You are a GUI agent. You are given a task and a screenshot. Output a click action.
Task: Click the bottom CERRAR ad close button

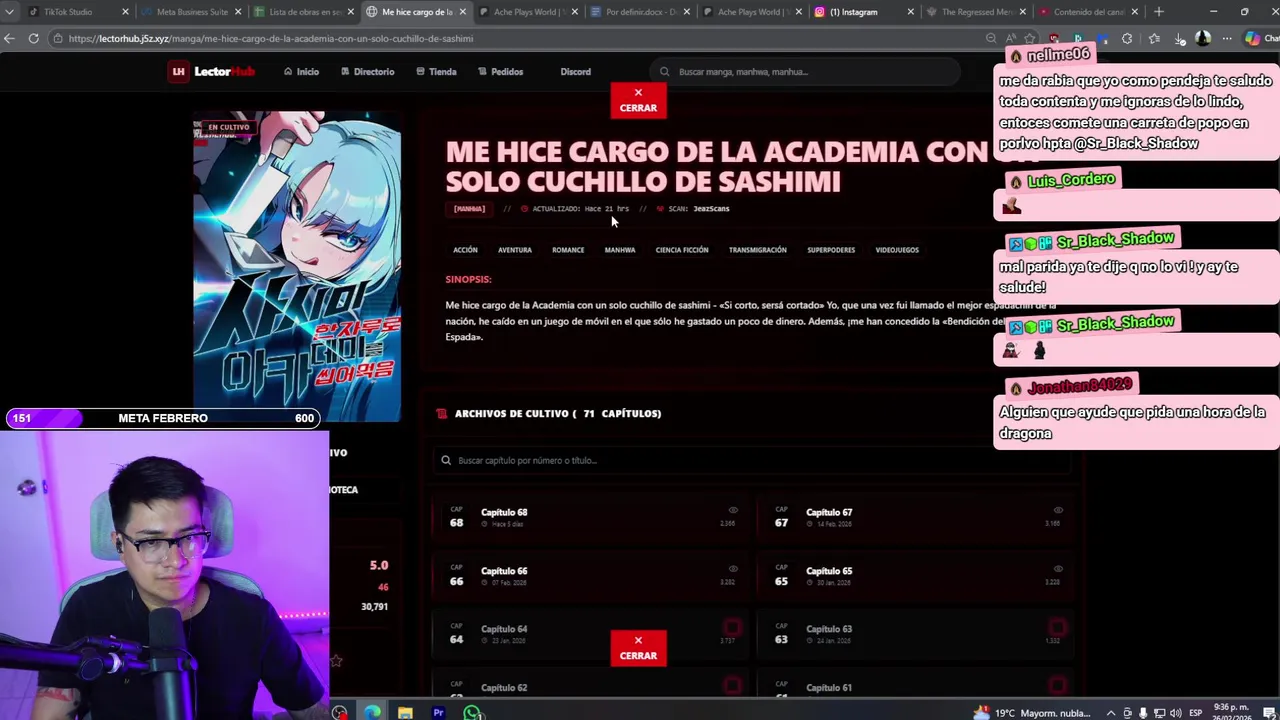(x=638, y=648)
